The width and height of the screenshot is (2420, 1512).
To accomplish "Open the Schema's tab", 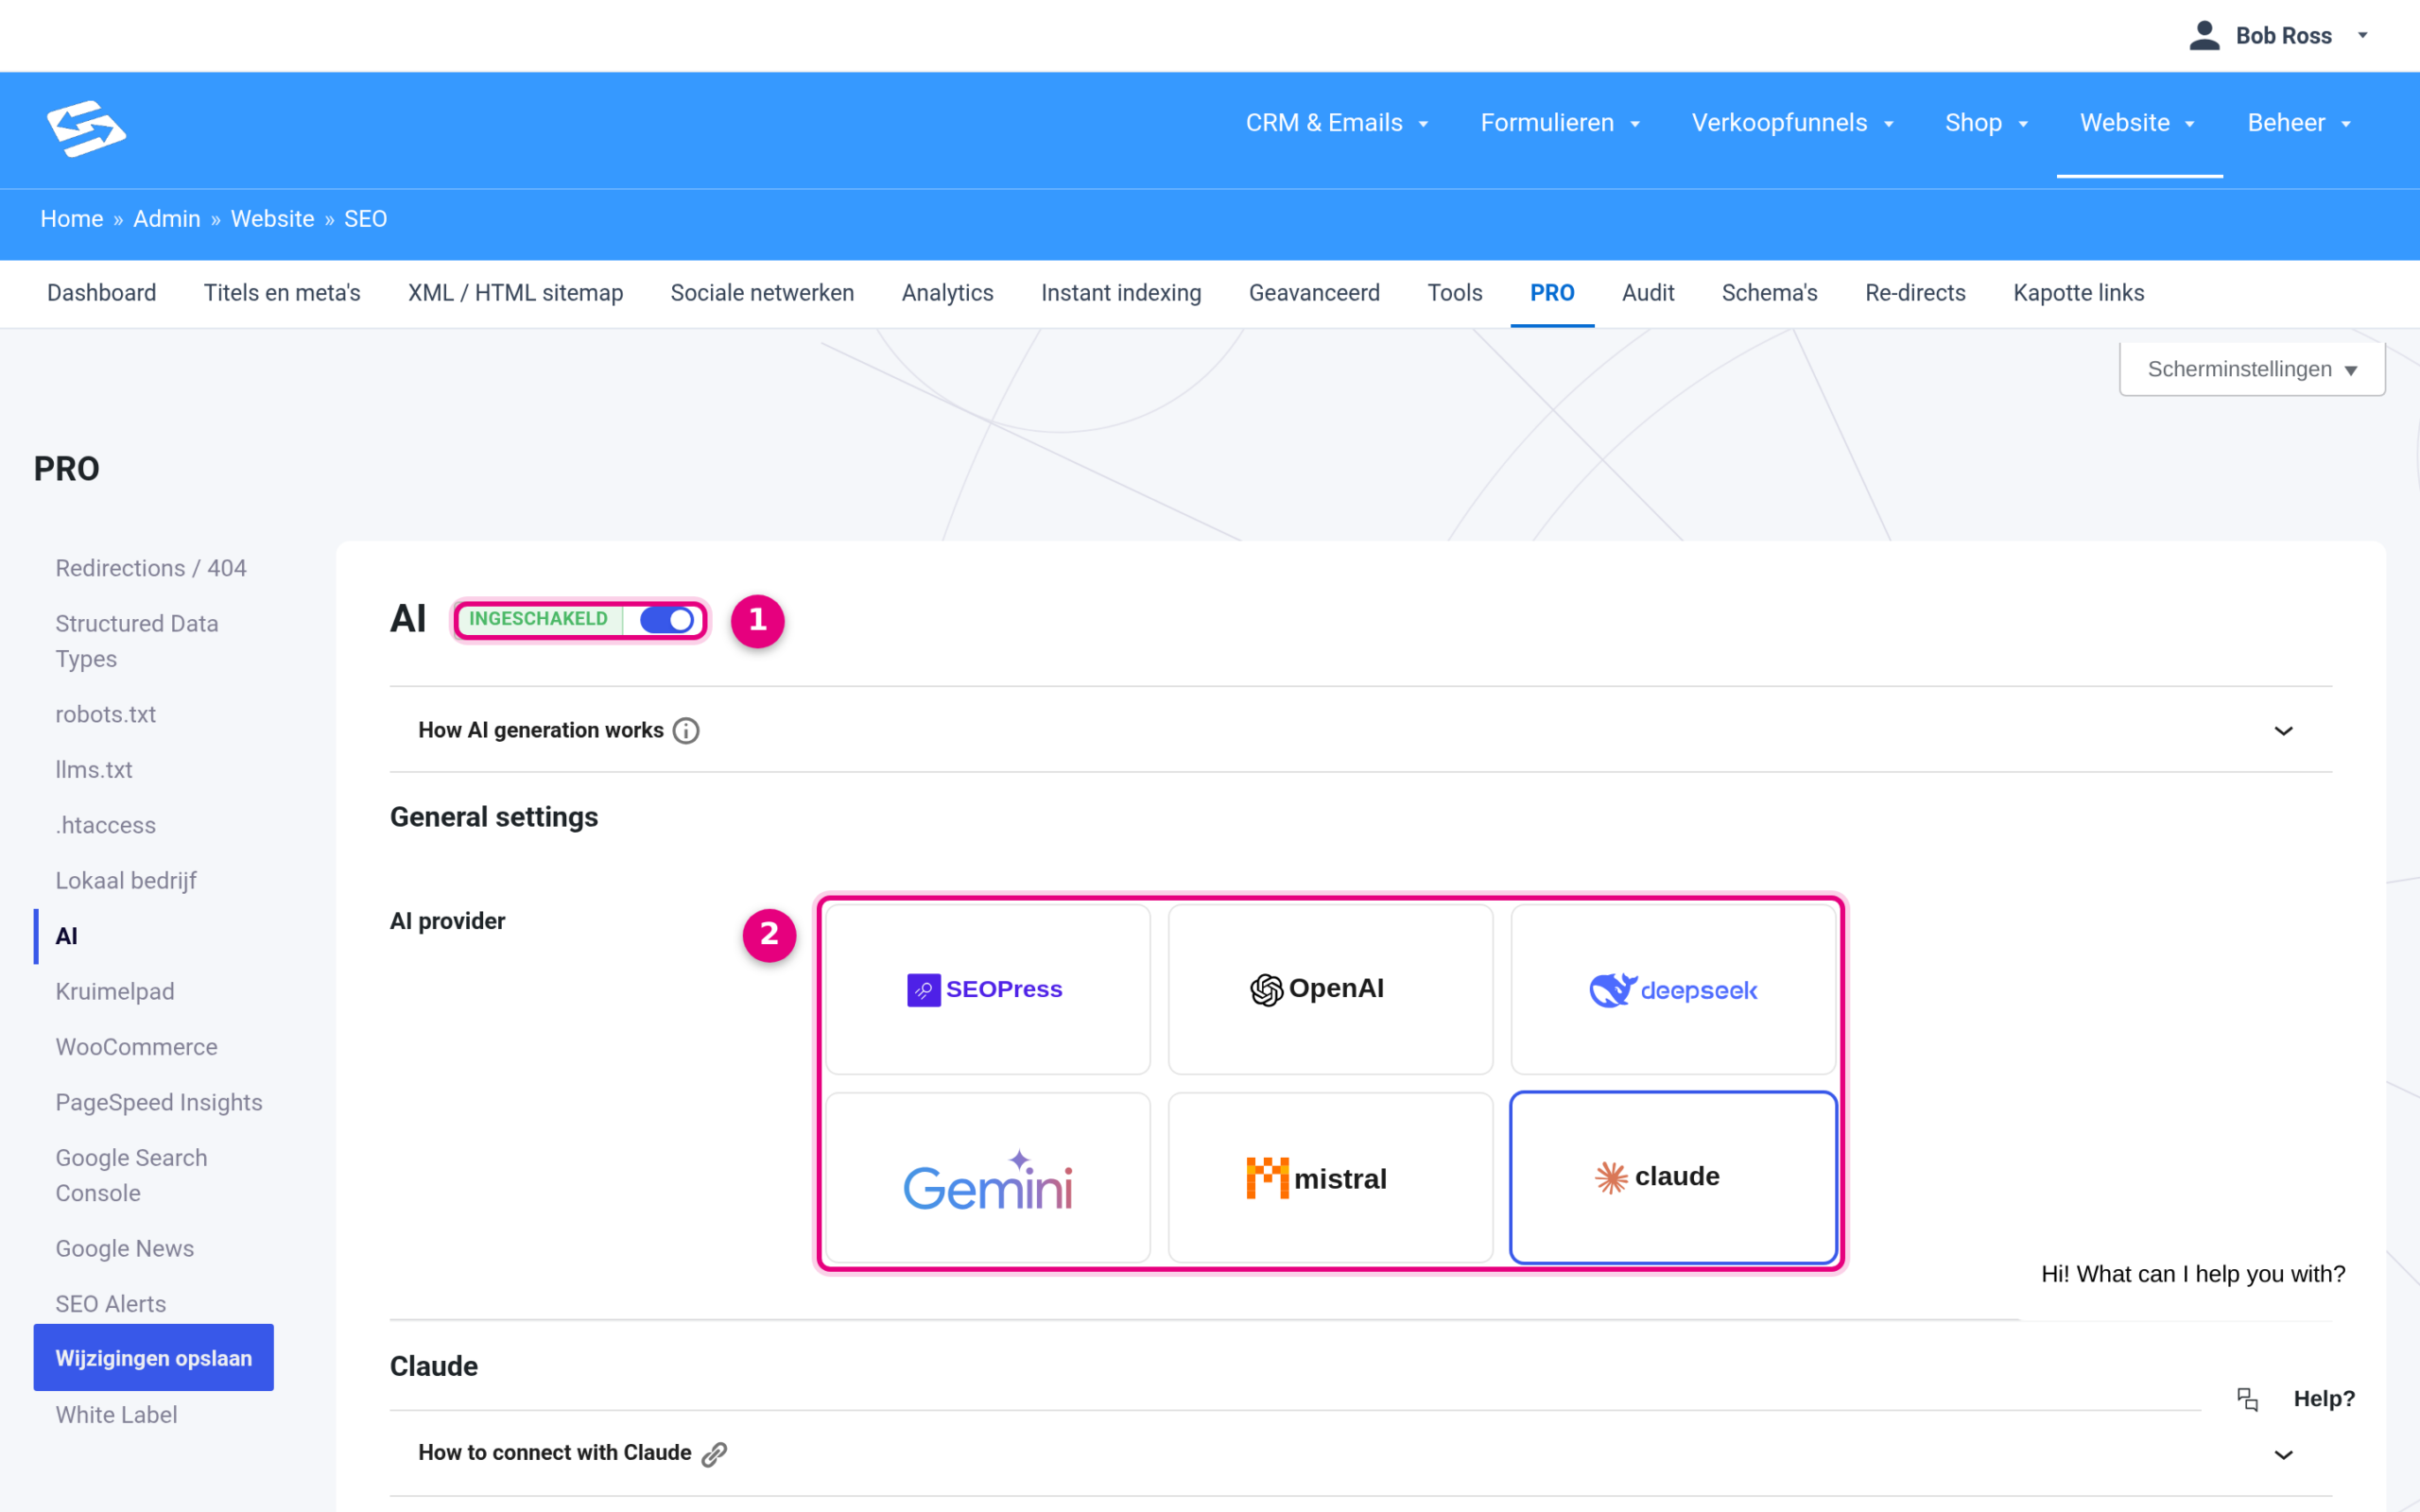I will click(x=1769, y=293).
